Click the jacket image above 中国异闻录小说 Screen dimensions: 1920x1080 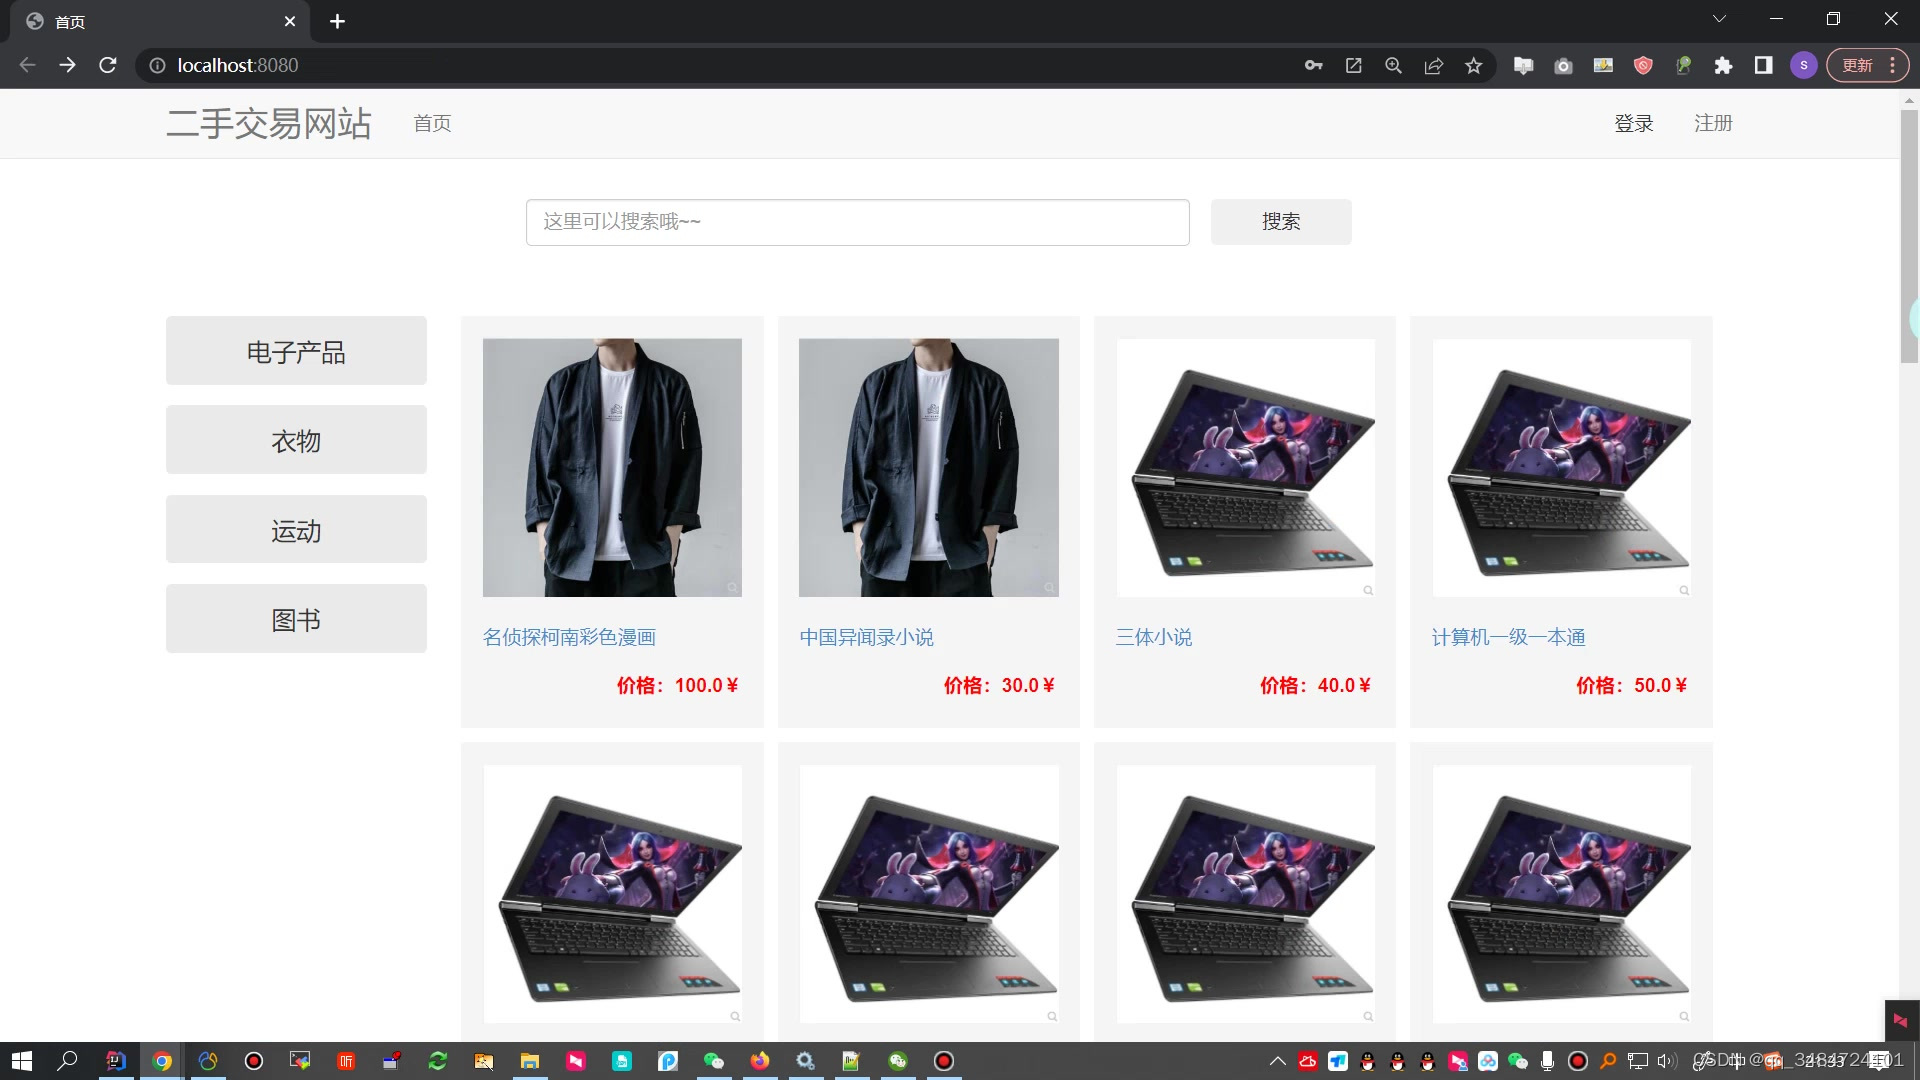[928, 468]
